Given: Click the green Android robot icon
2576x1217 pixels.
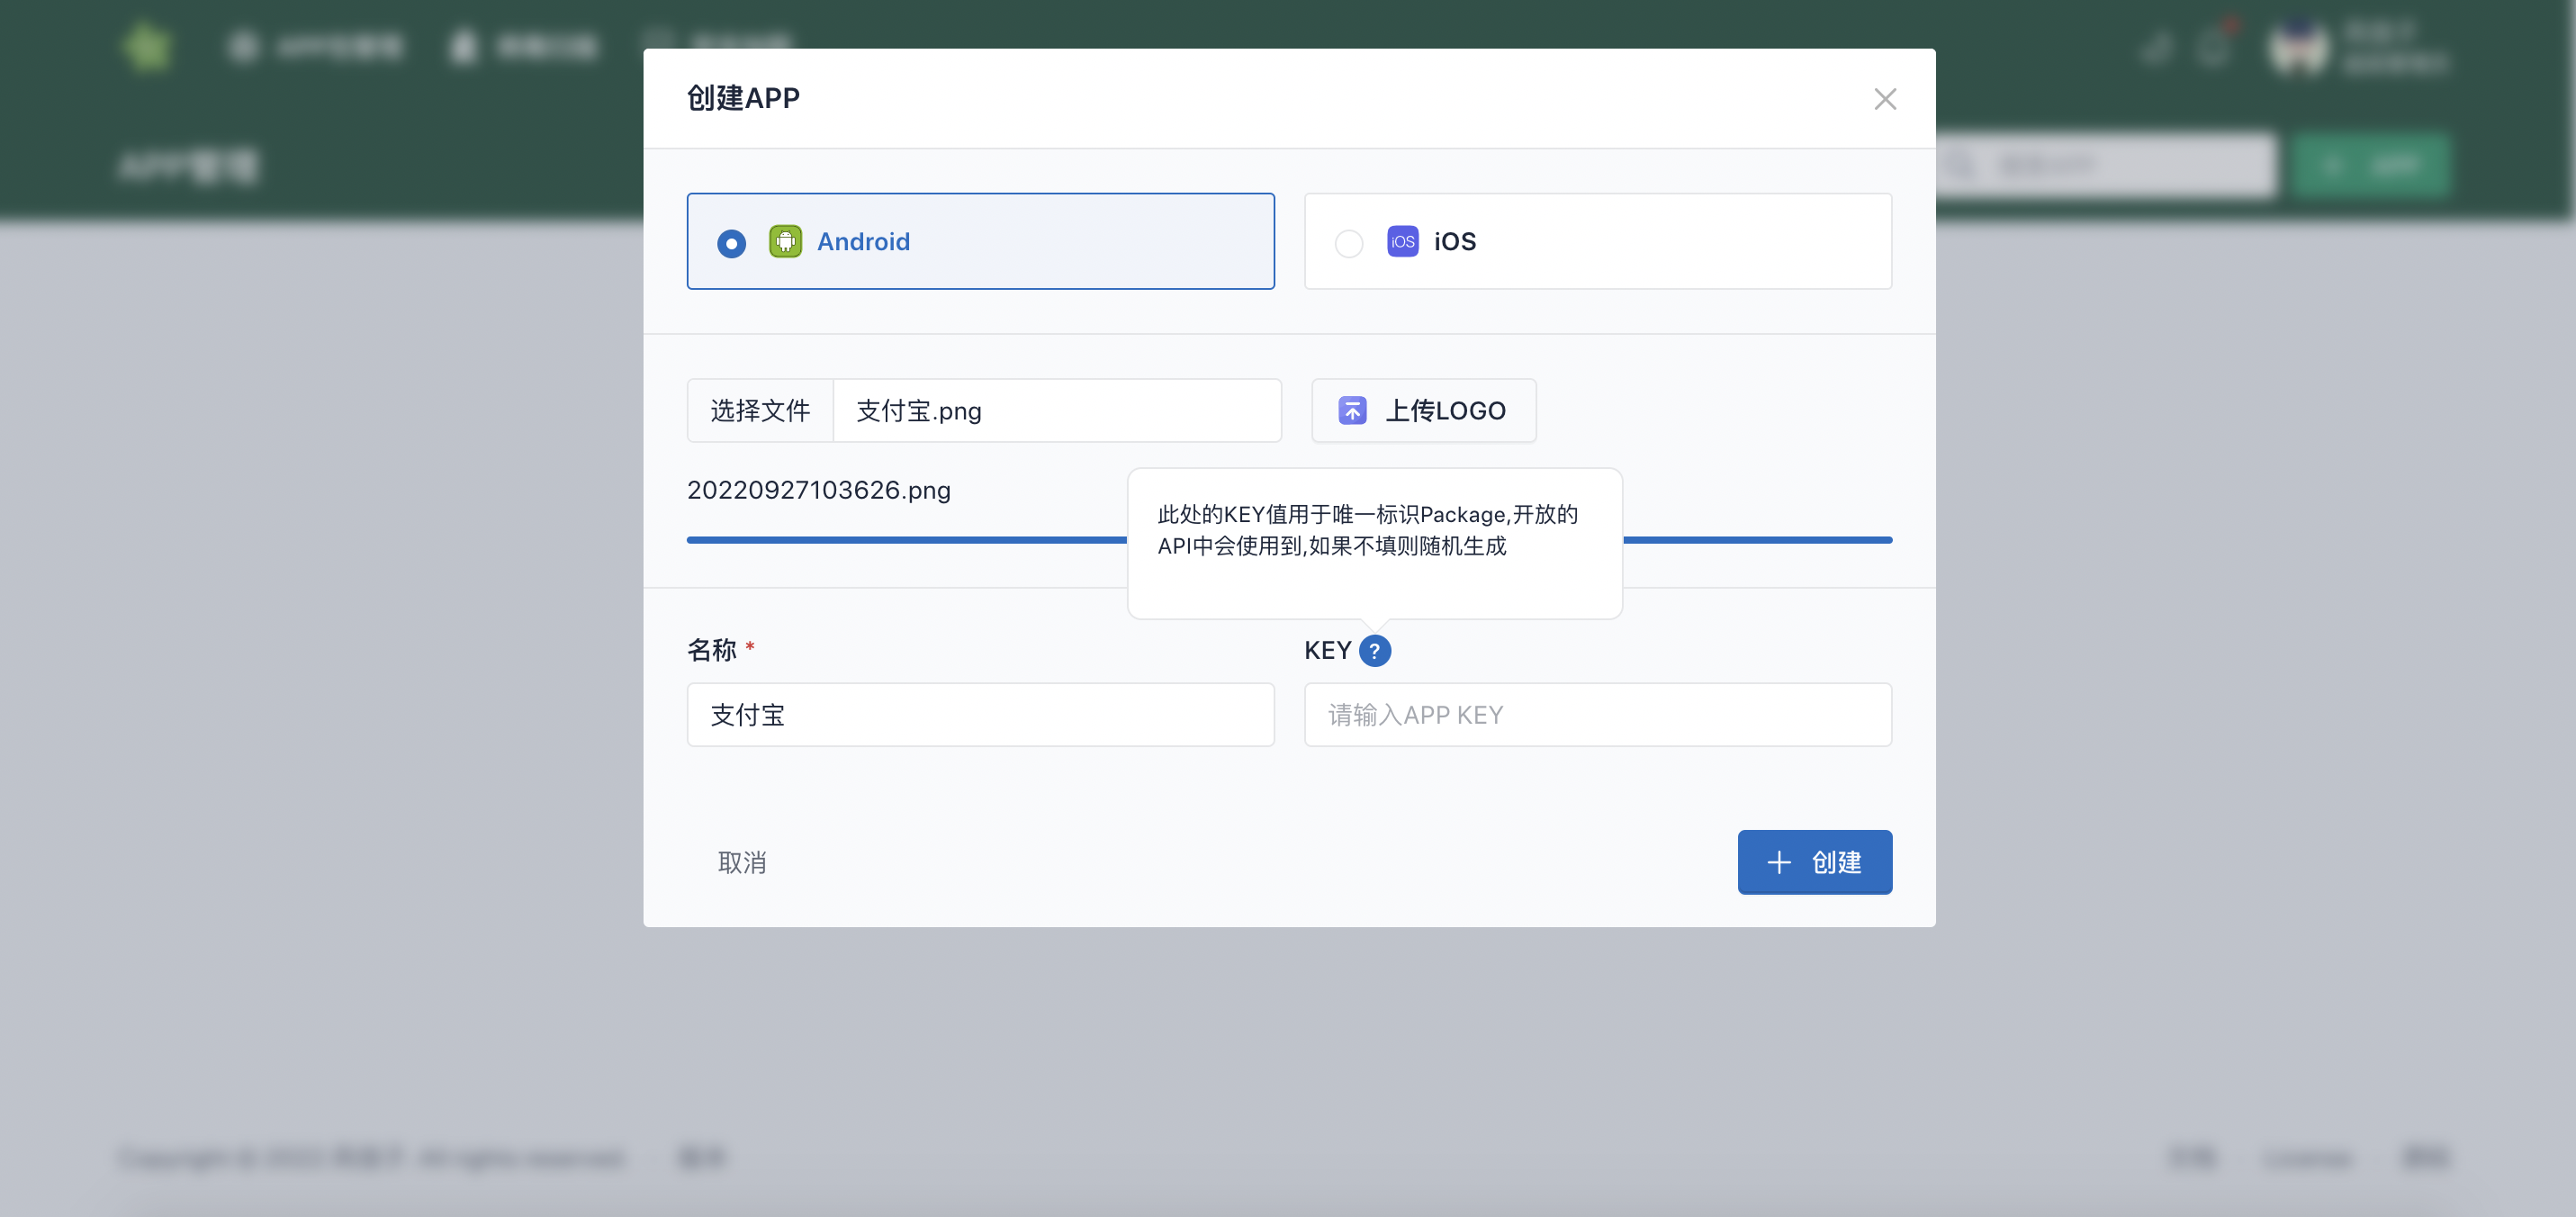Looking at the screenshot, I should [x=785, y=242].
